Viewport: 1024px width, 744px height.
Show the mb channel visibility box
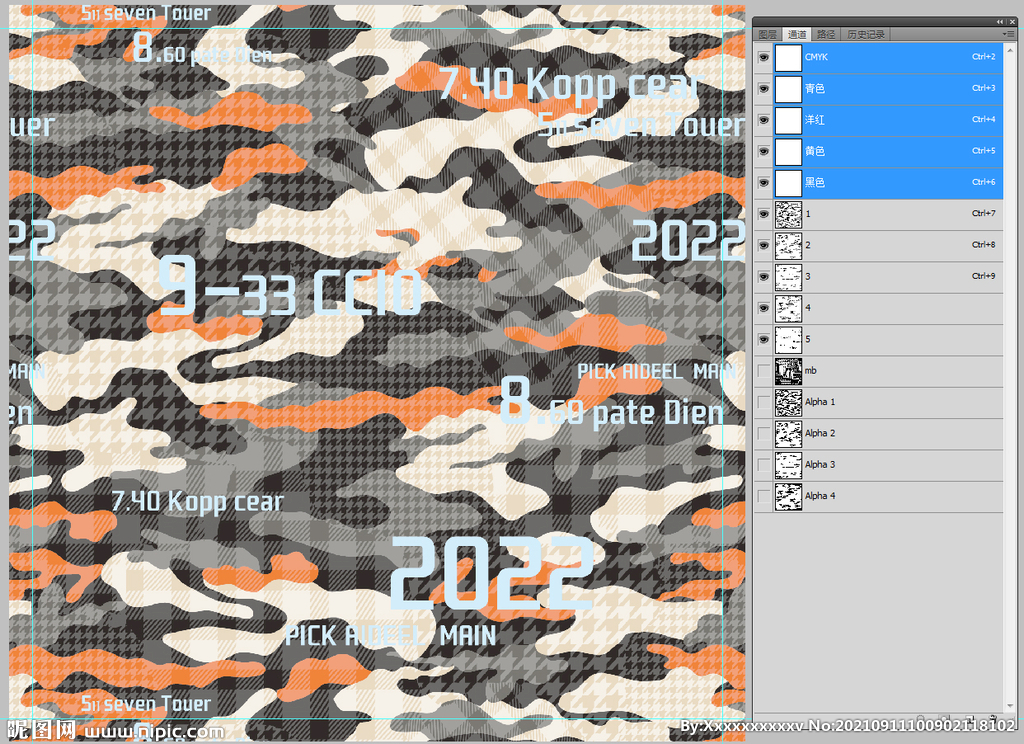click(764, 371)
